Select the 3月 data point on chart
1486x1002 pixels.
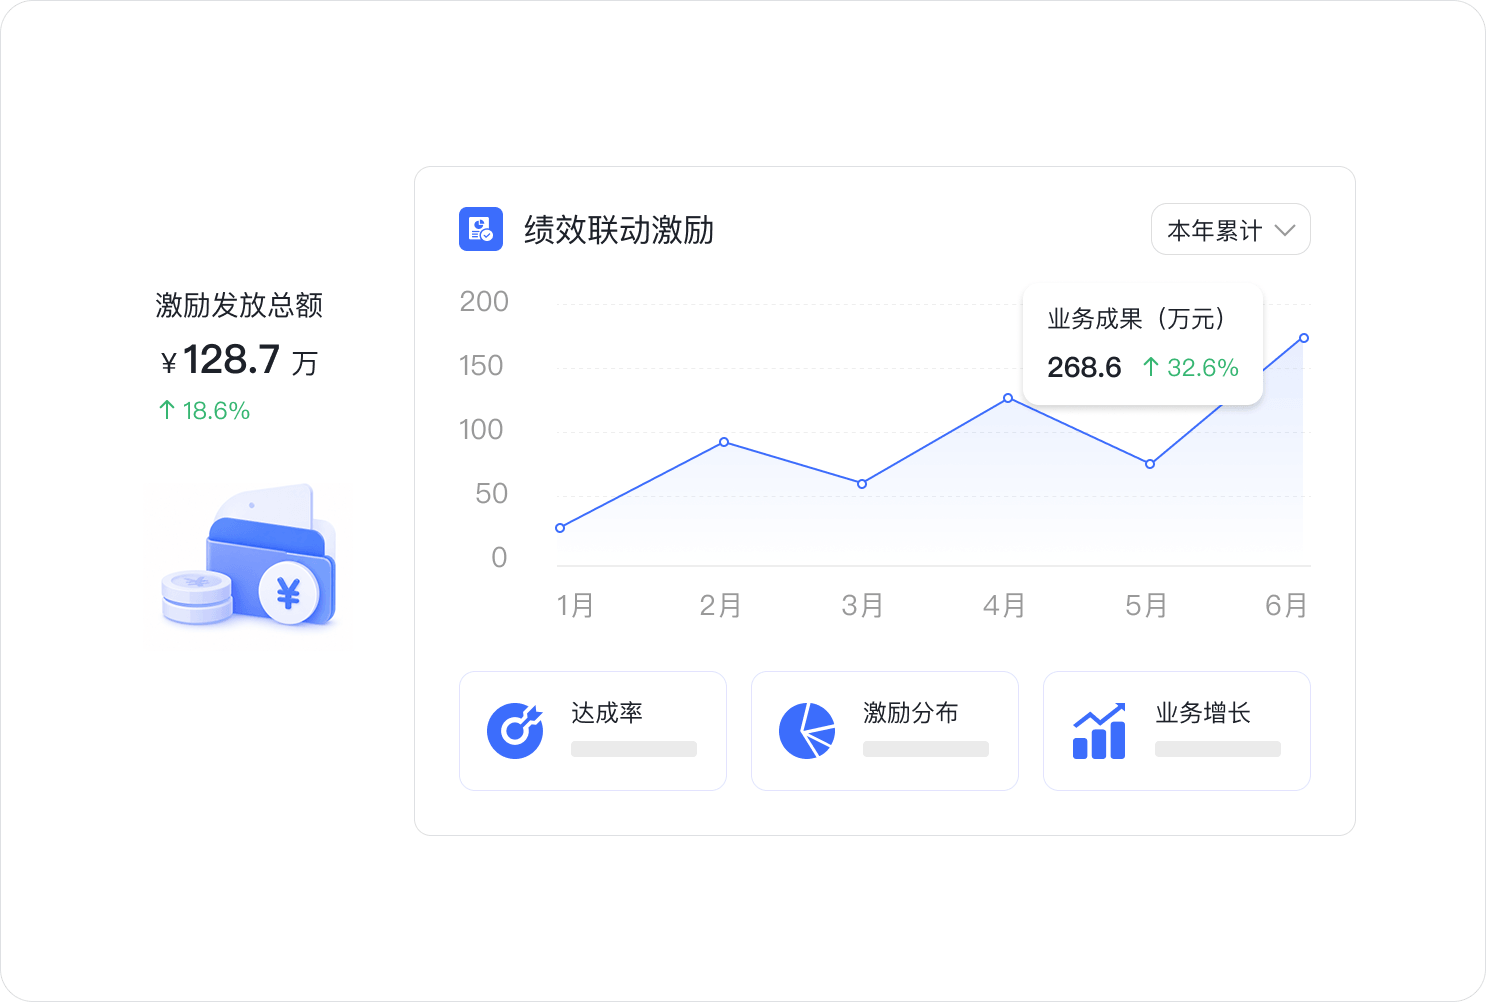point(862,484)
